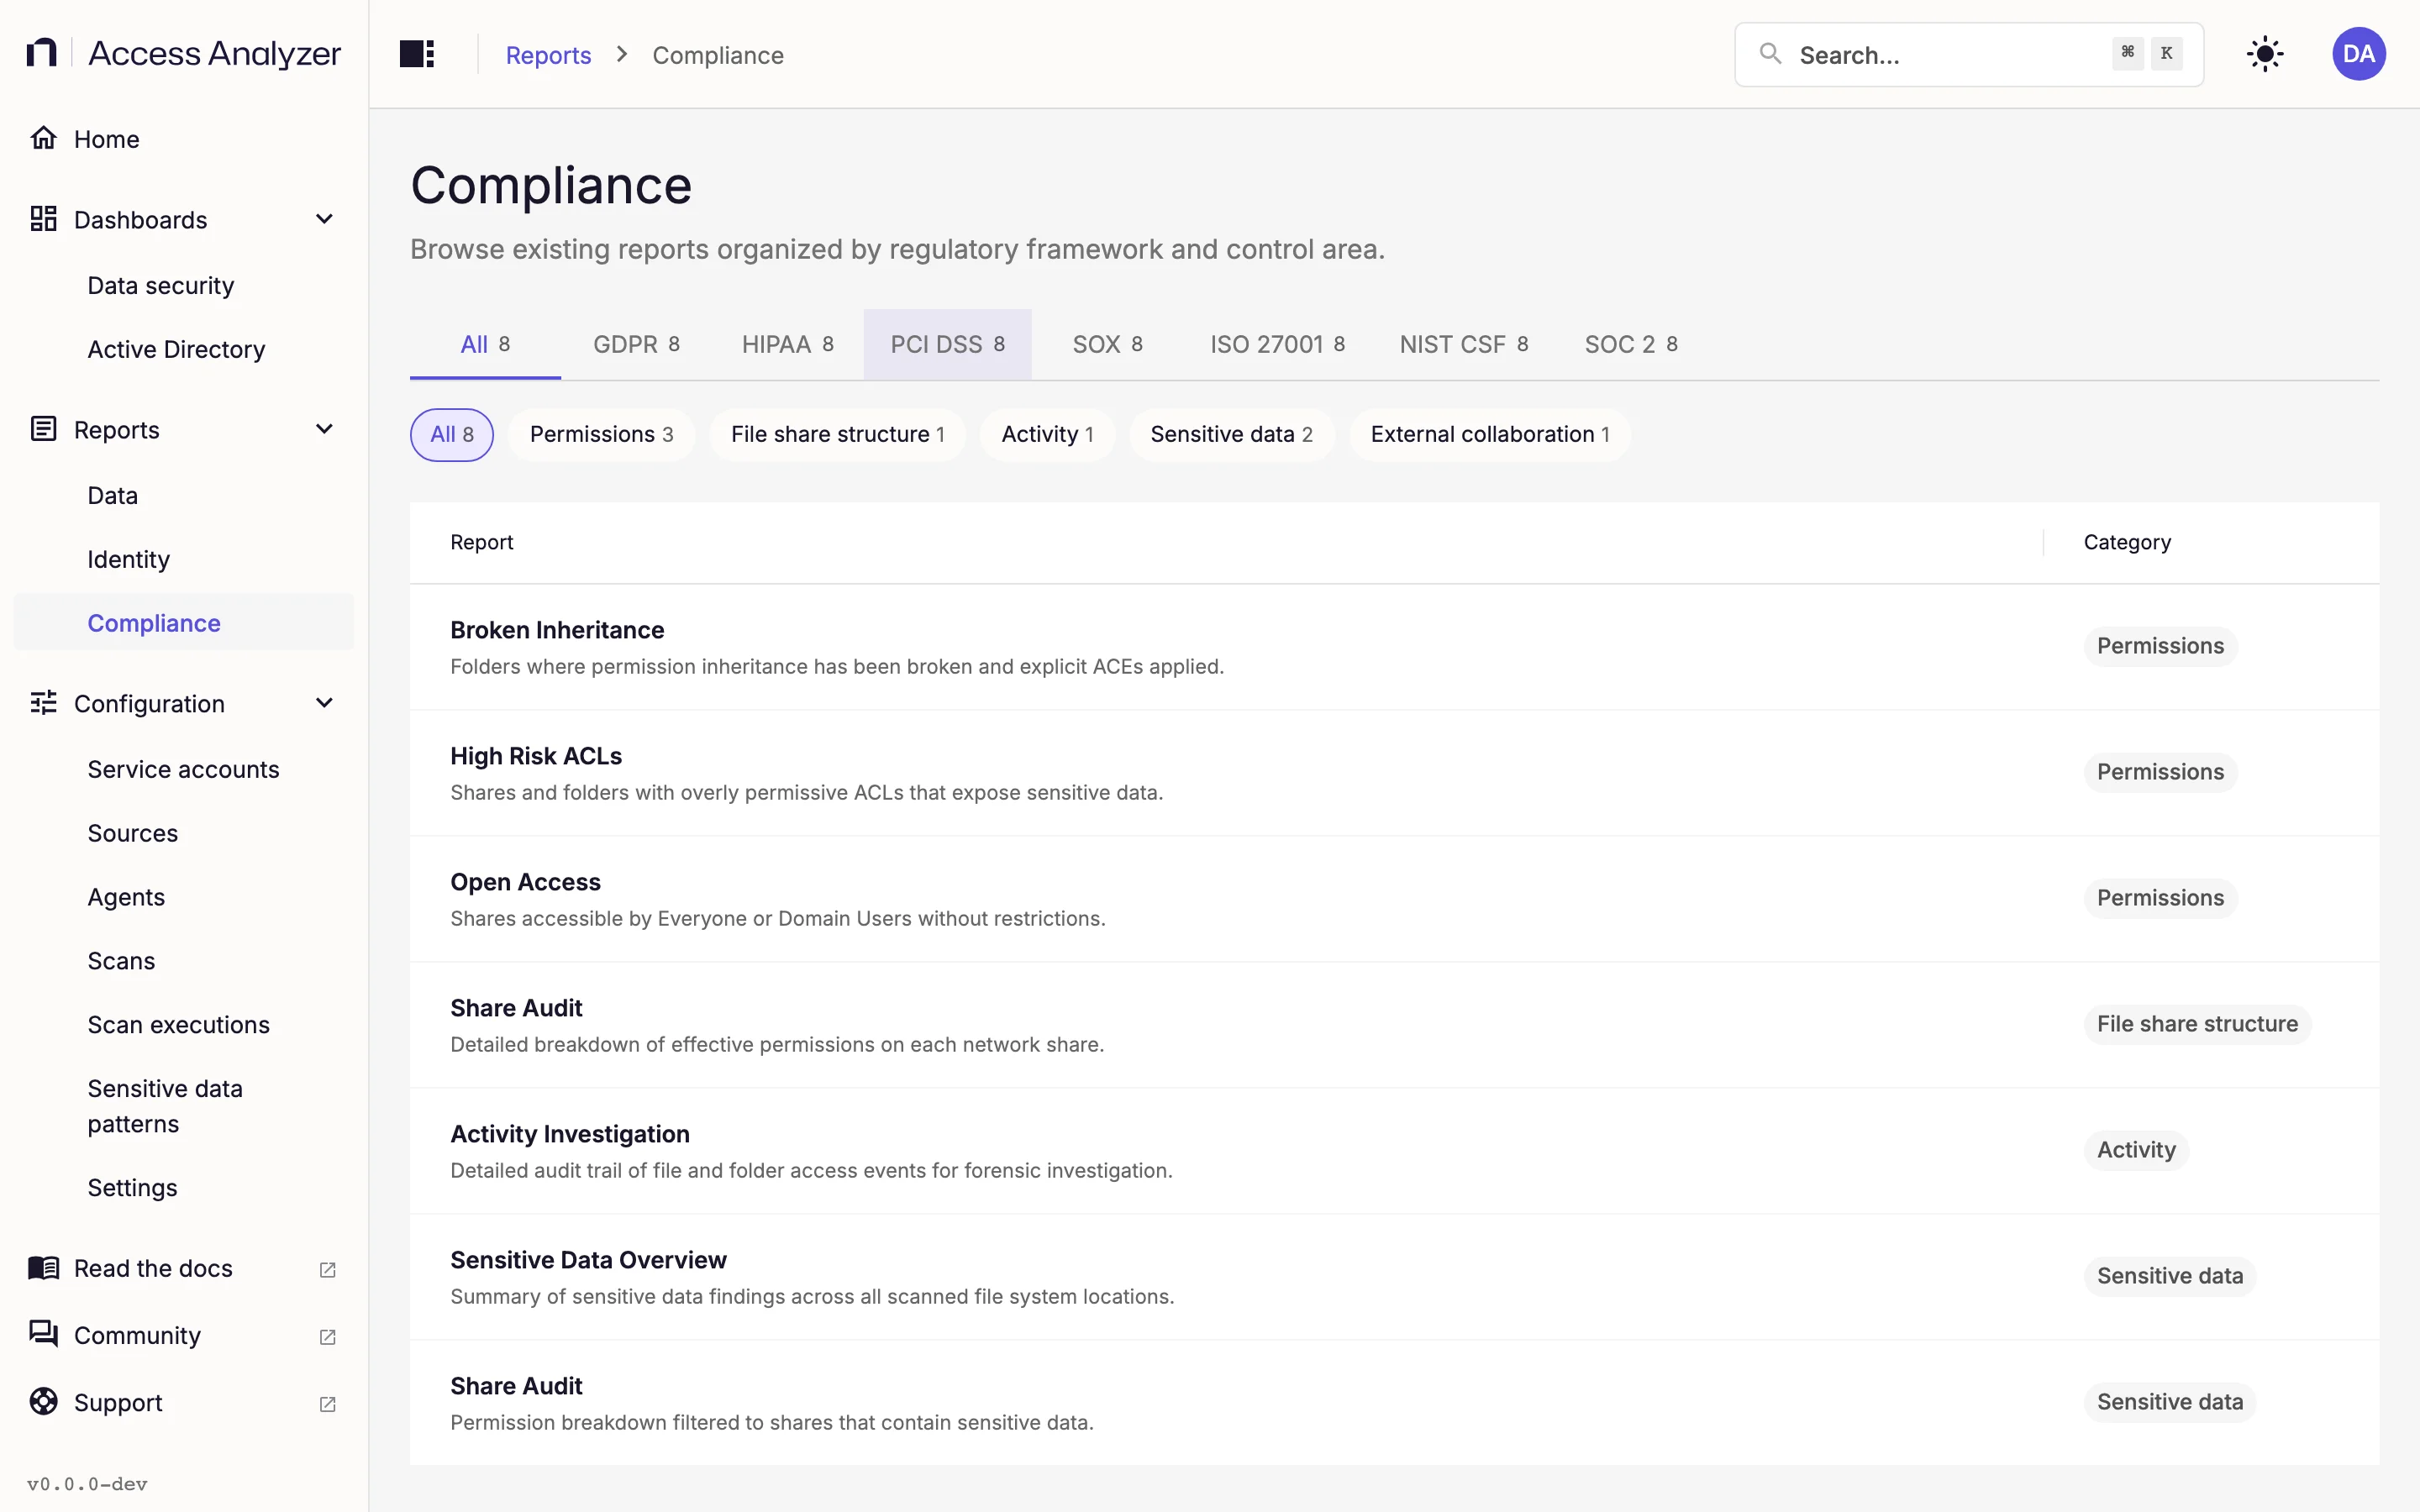
Task: Open the Activity Investigation report
Action: pos(1394,1151)
